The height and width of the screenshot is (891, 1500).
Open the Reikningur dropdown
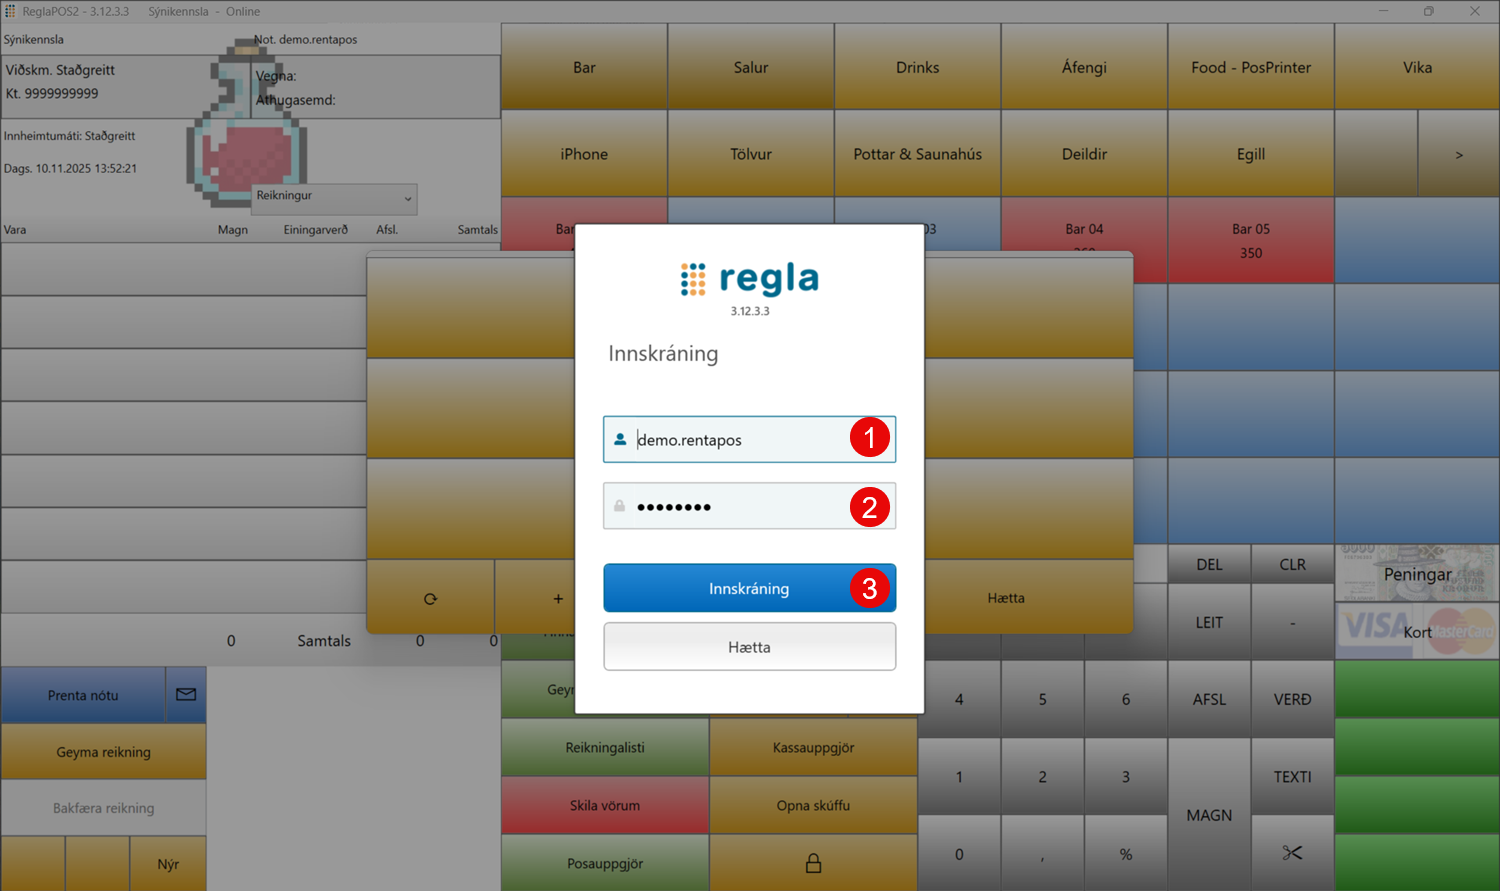click(x=334, y=197)
